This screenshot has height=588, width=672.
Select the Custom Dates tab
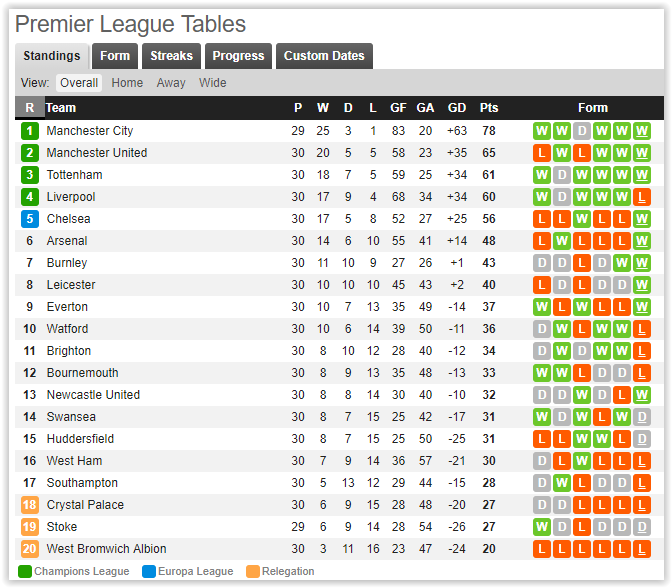324,56
